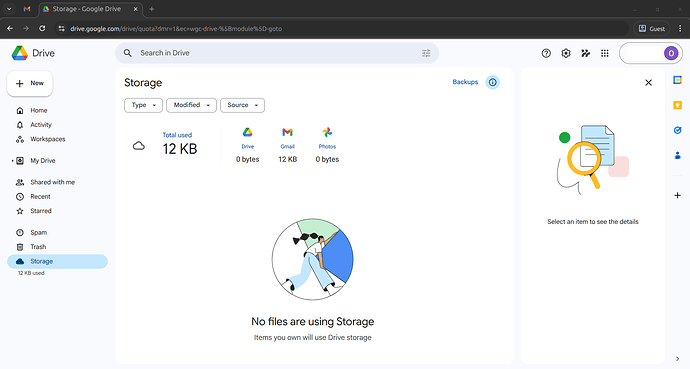Open a new browser tab
The image size is (690, 369).
coord(151,9)
